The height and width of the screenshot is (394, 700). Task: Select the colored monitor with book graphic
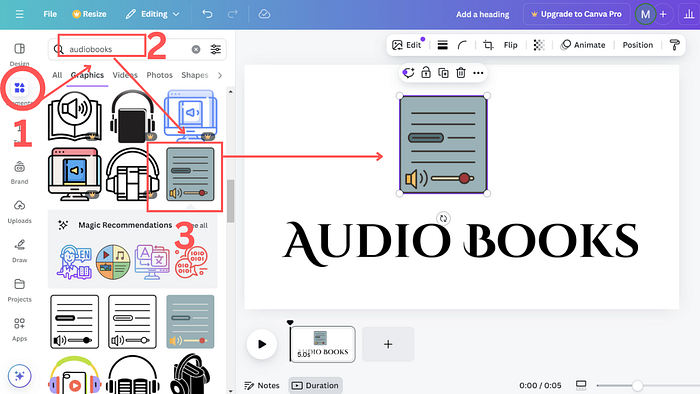pos(75,174)
